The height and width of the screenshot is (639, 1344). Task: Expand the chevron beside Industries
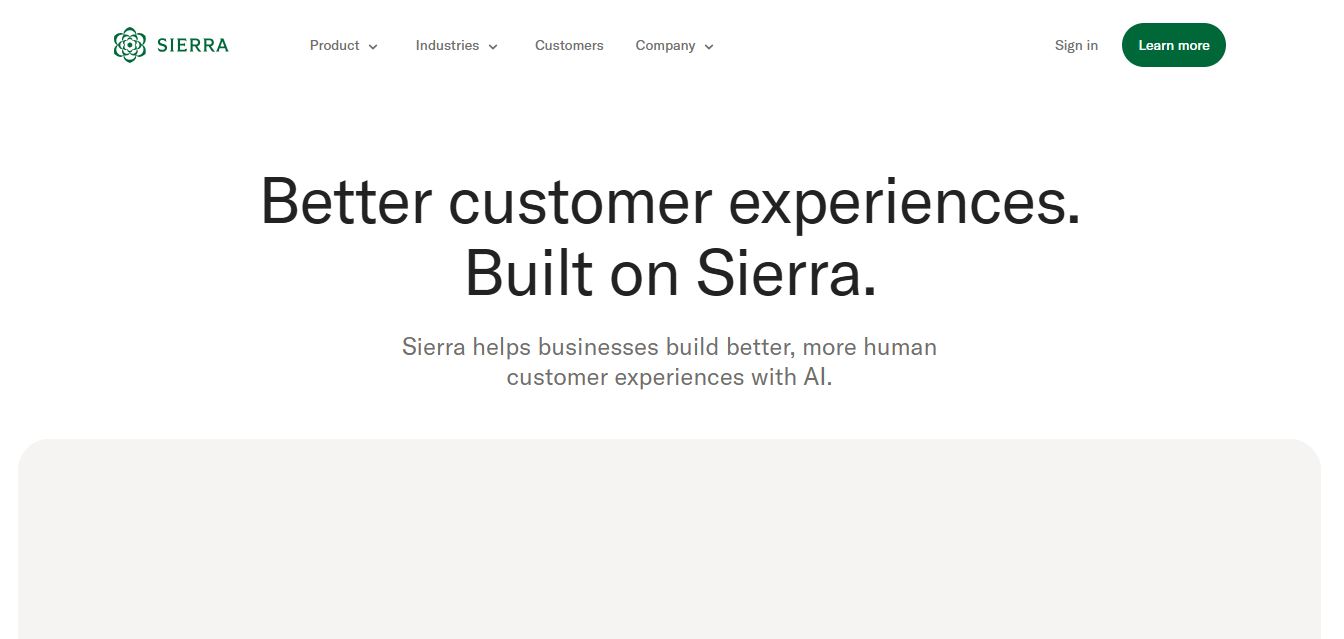pyautogui.click(x=493, y=46)
